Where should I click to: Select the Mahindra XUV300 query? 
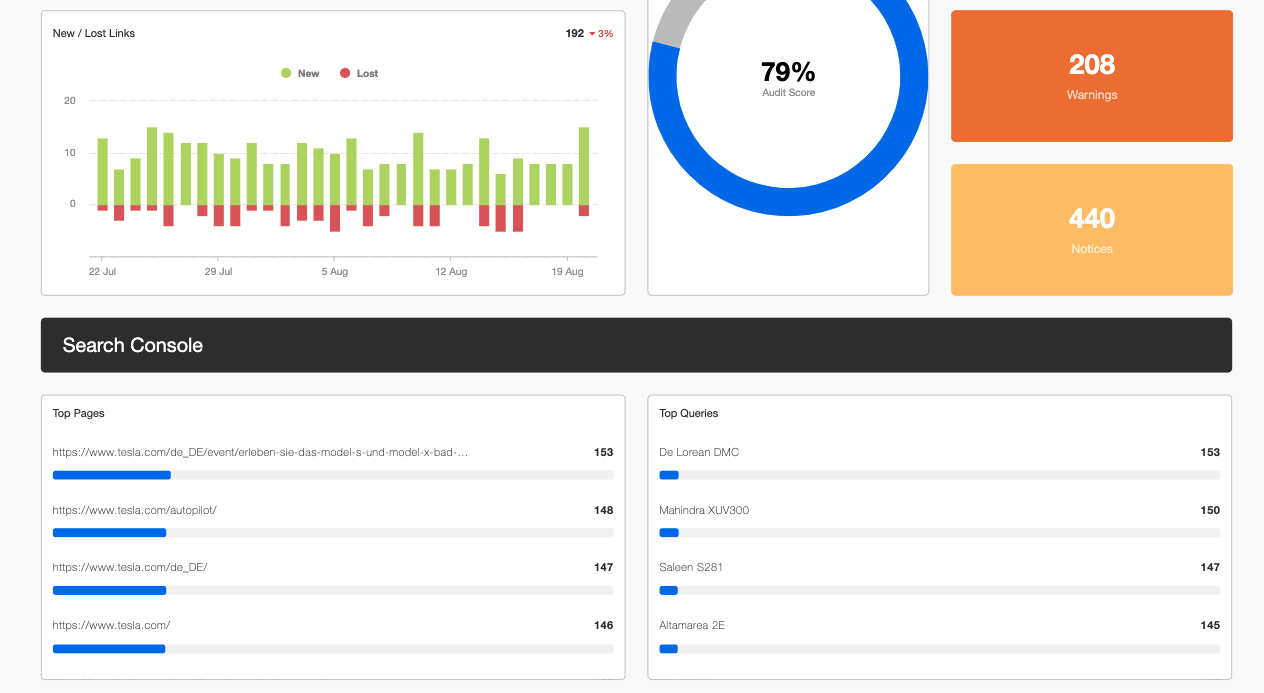(704, 510)
